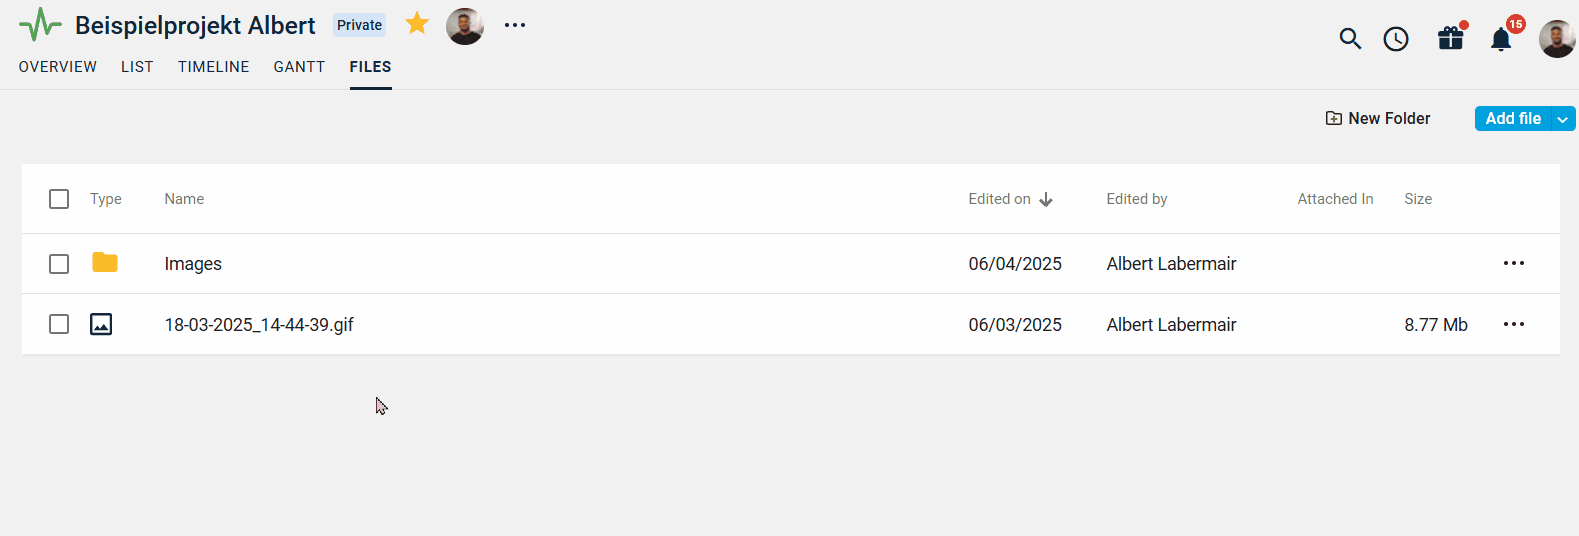Open project options three-dot menu
Viewport: 1579px width, 536px height.
(x=515, y=25)
